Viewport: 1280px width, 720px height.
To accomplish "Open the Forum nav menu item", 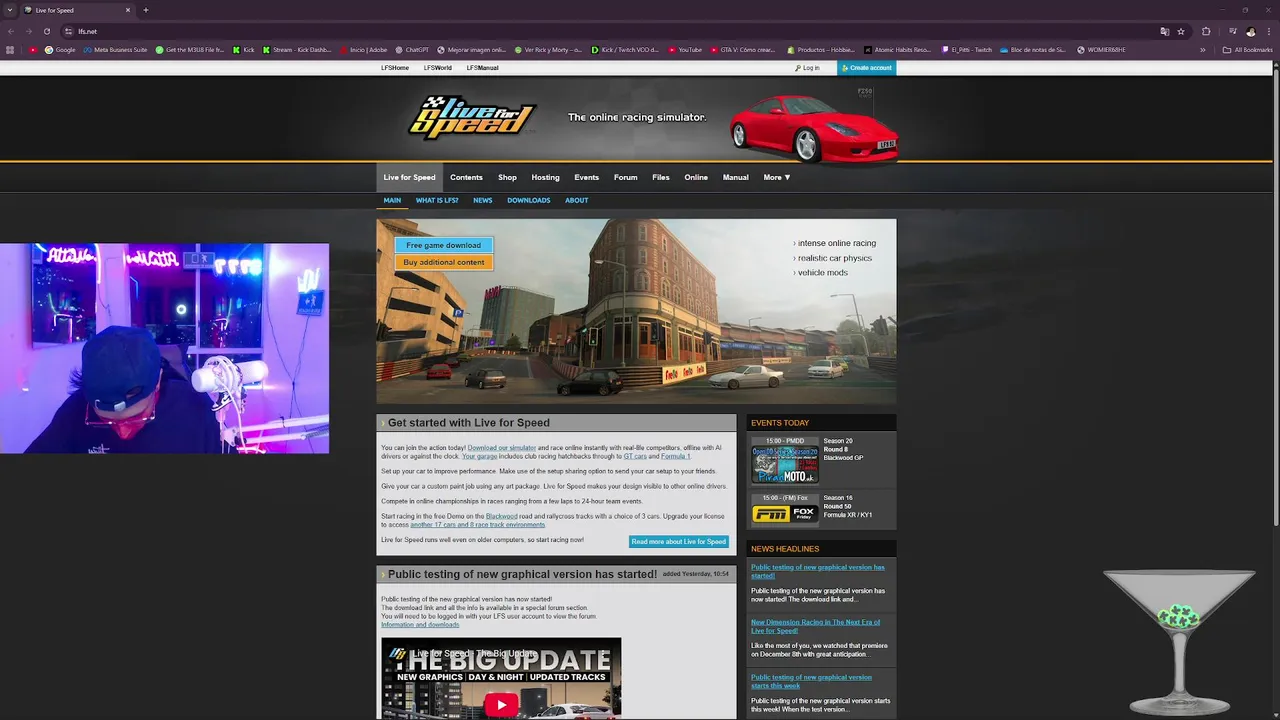I will tap(625, 178).
